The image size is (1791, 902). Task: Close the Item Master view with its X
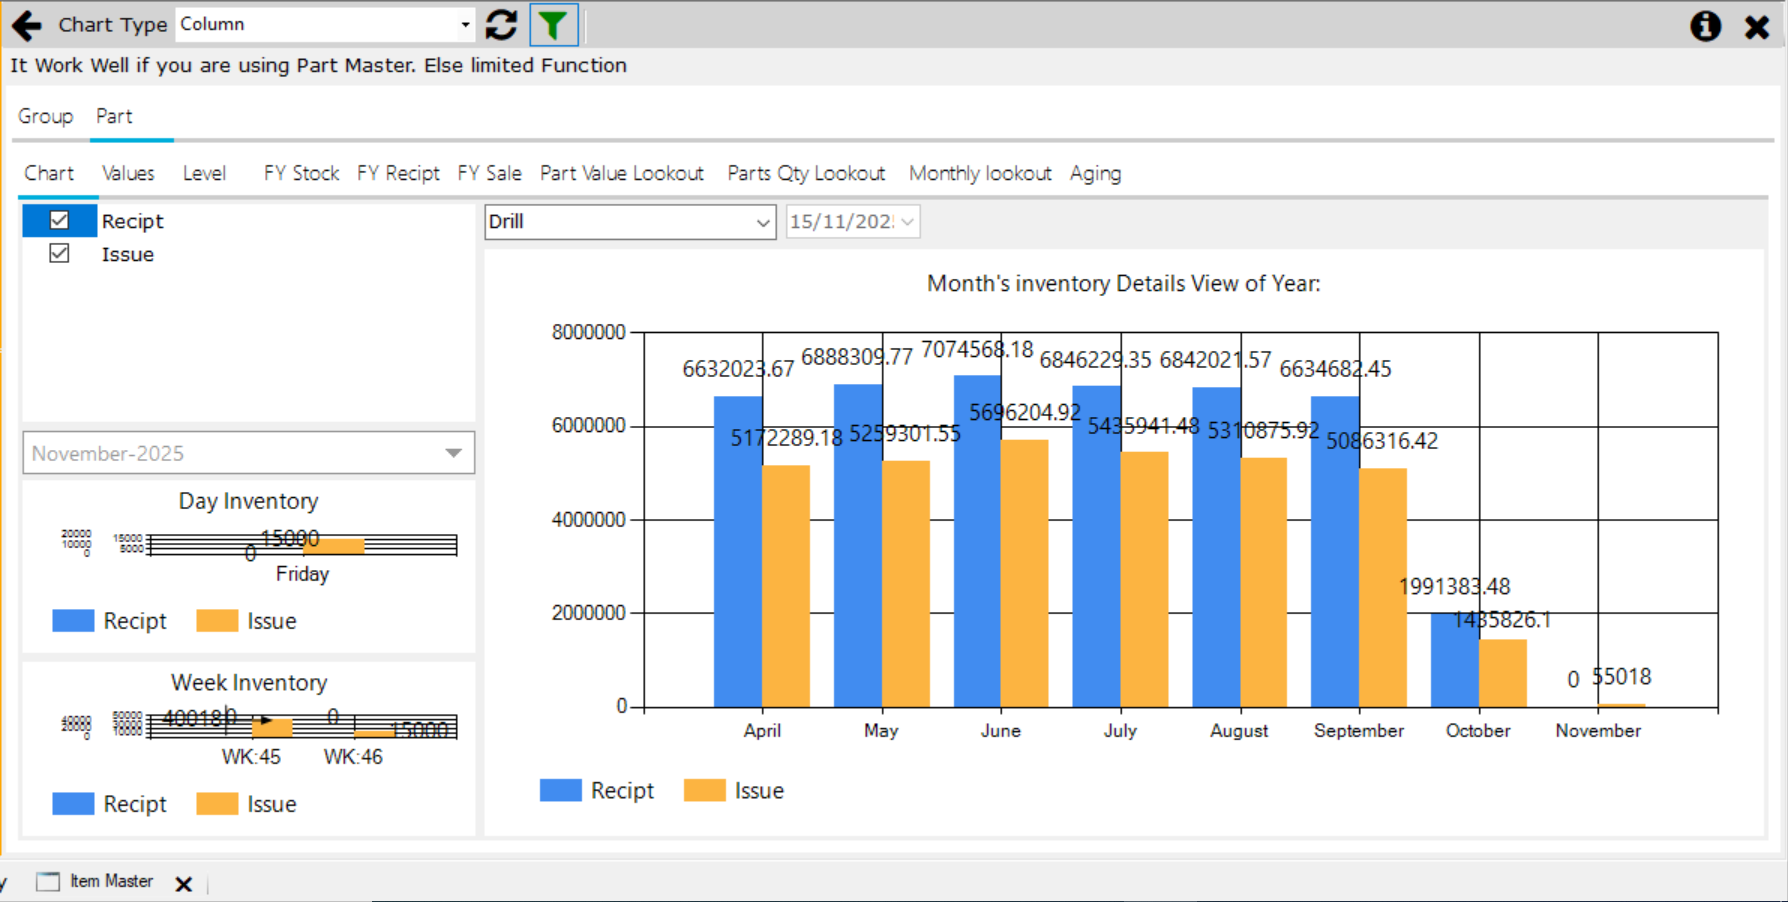pyautogui.click(x=184, y=882)
